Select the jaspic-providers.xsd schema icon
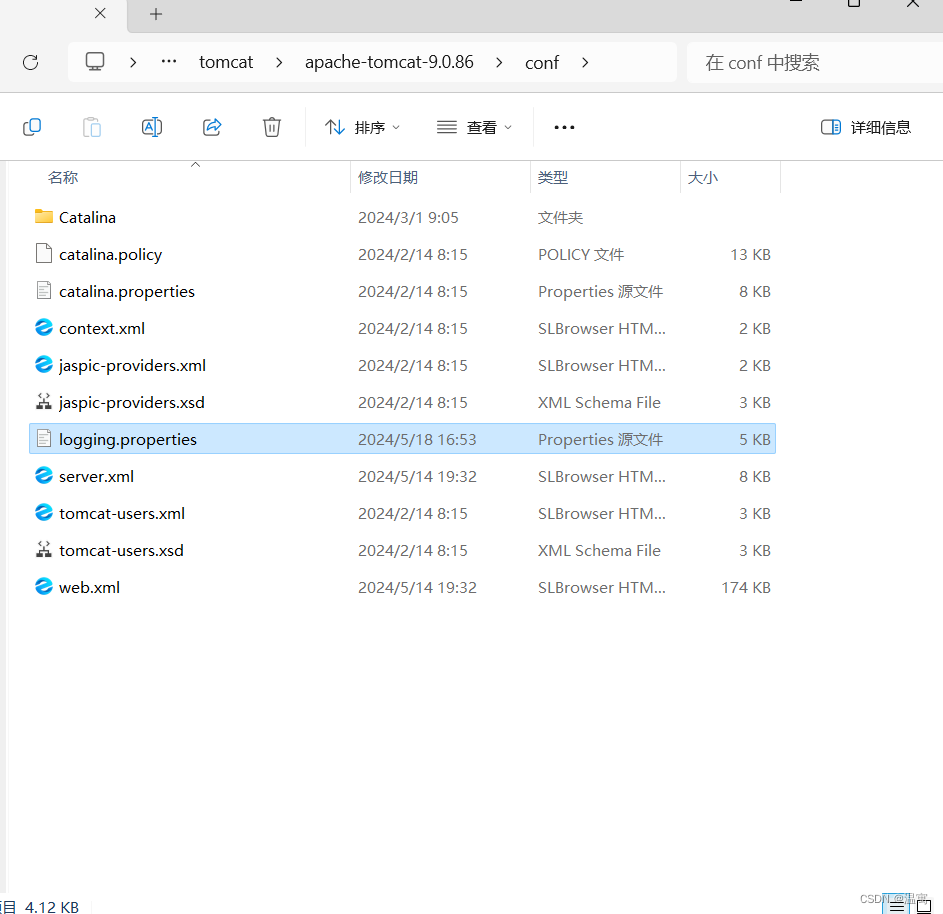The image size is (943, 914). 44,402
